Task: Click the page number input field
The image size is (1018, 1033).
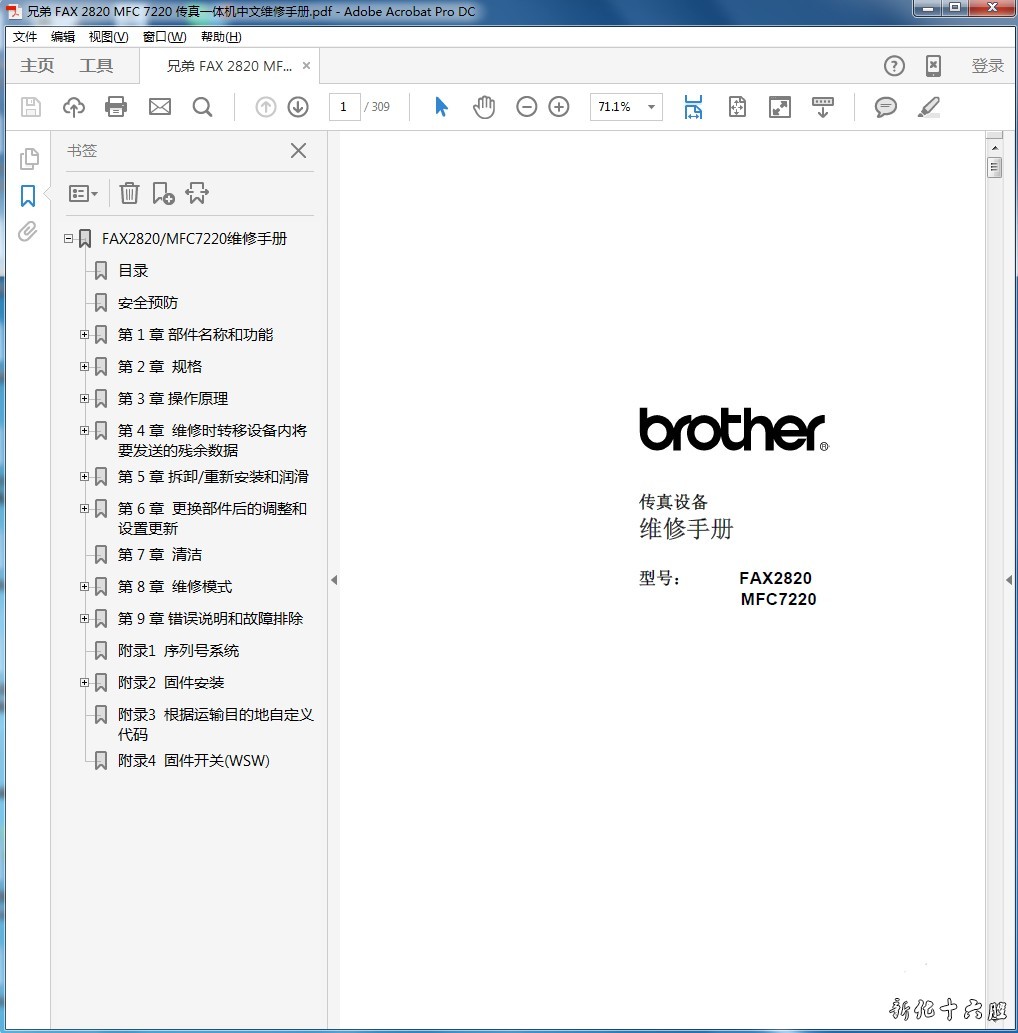Action: [344, 107]
